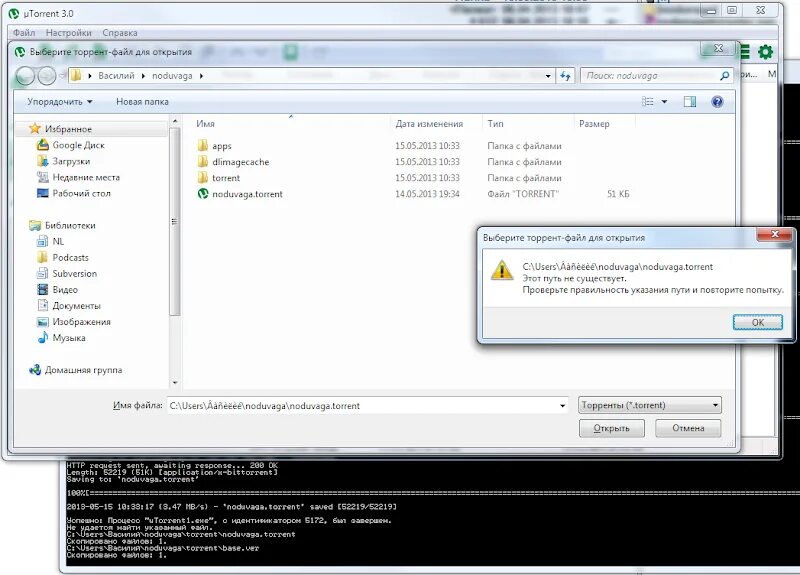Click the green list icon in uTorrent toolbar
The image size is (800, 575).
[744, 52]
